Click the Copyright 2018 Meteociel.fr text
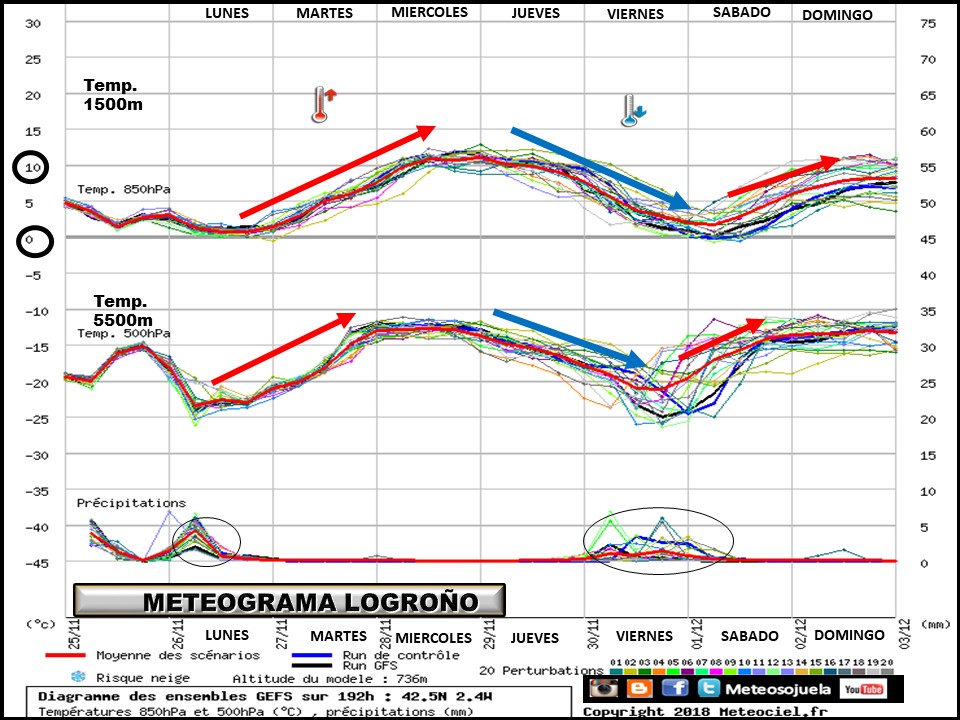 pos(705,711)
